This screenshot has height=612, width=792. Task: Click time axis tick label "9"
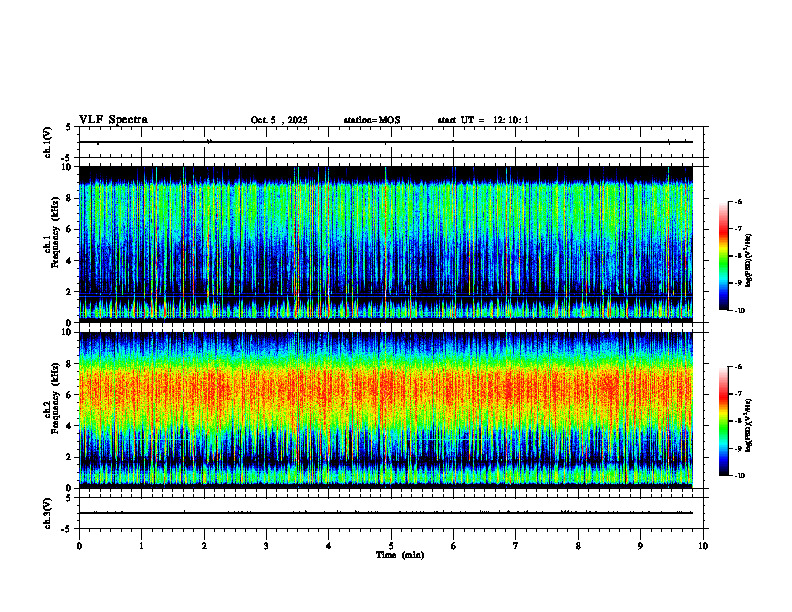[640, 546]
